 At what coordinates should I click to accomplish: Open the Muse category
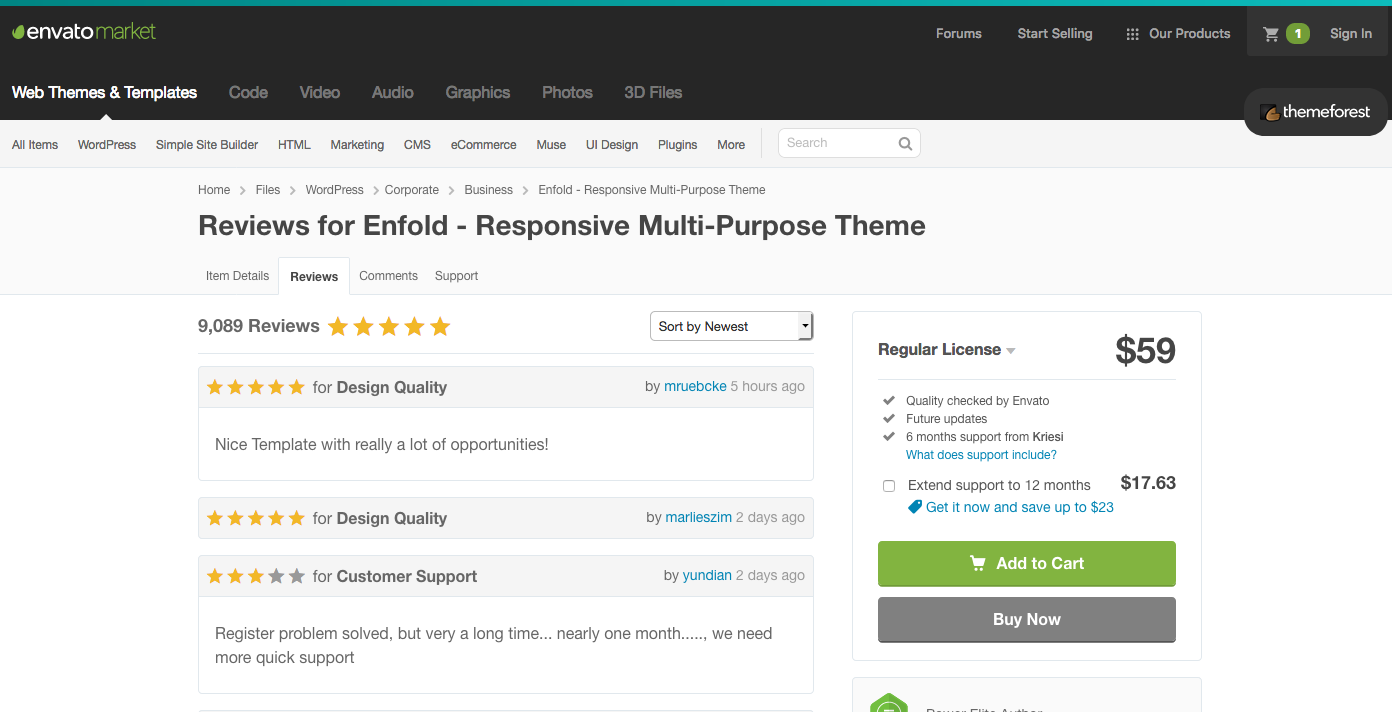(x=551, y=145)
